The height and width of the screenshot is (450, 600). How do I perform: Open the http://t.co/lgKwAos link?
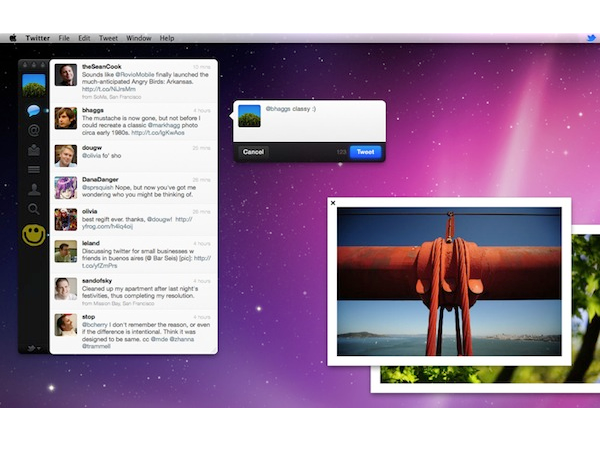(x=158, y=133)
